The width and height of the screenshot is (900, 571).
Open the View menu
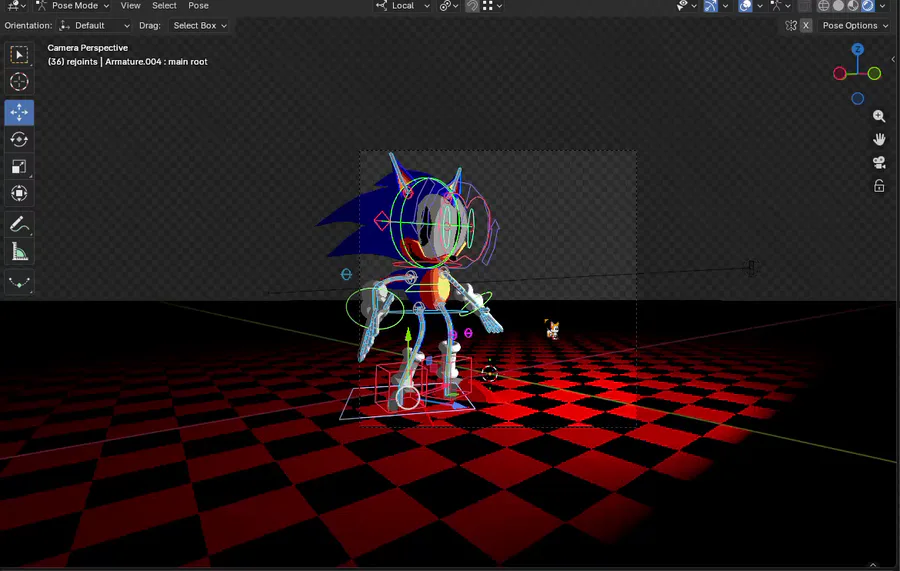[130, 6]
